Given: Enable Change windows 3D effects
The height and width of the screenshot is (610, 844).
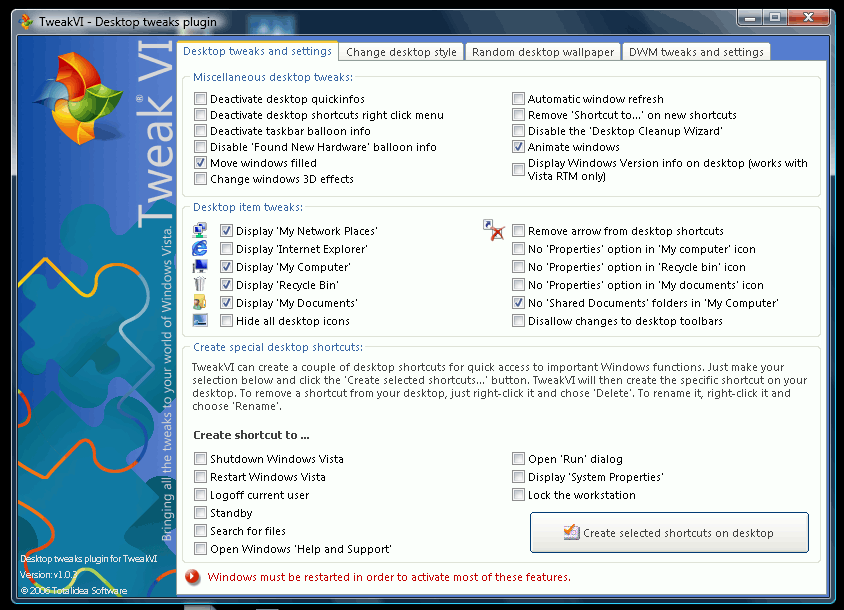Looking at the screenshot, I should pyautogui.click(x=200, y=179).
